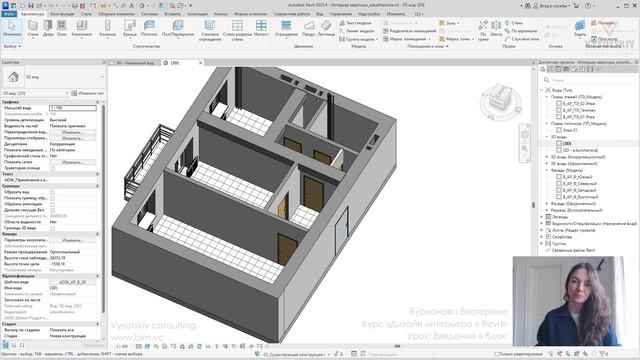This screenshot has height=360, width=640.
Task: Select the Стеновое ограждение tool
Action: tap(210, 30)
